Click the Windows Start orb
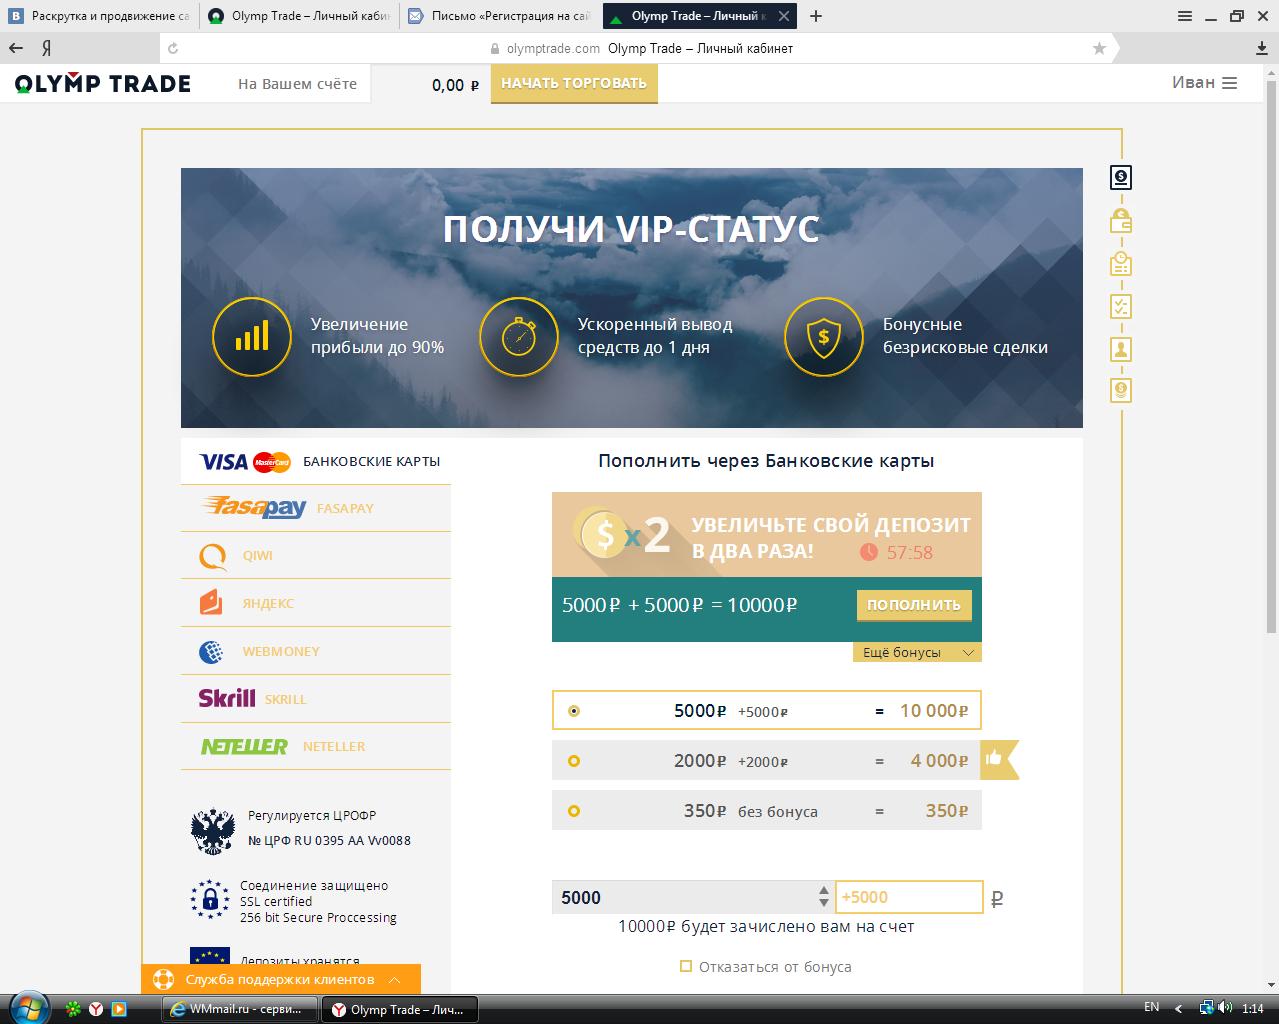This screenshot has width=1279, height=1024. [27, 1008]
